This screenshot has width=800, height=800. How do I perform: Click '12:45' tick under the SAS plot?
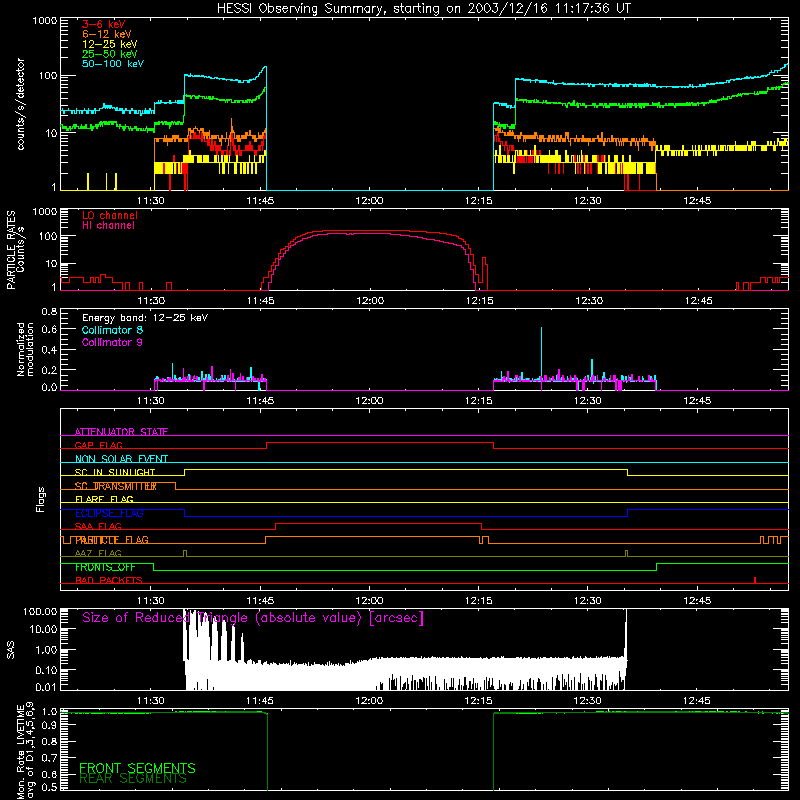point(696,701)
